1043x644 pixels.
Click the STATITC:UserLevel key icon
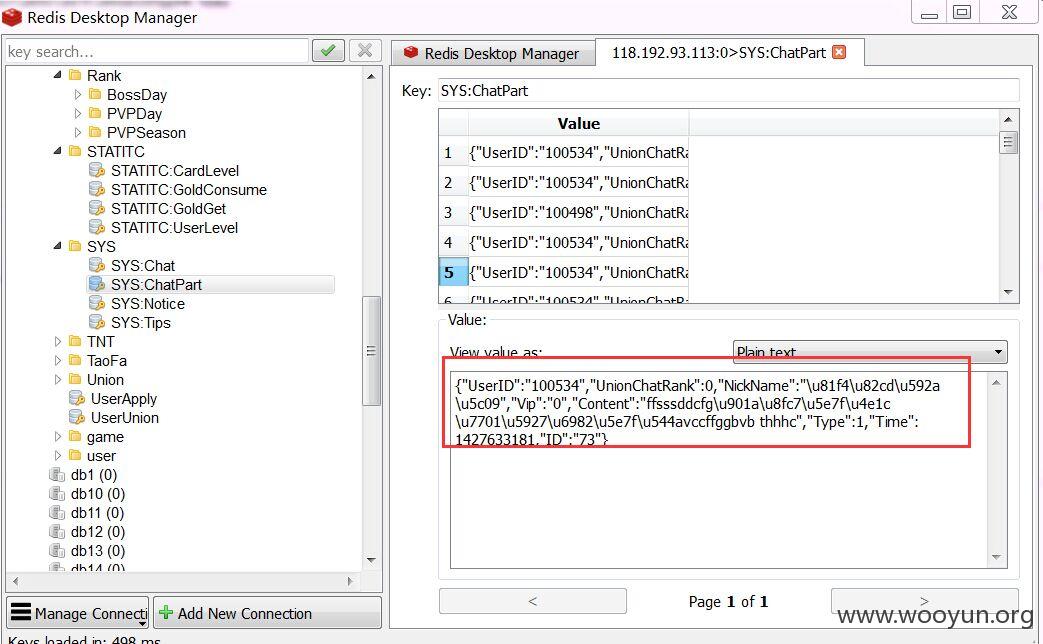pos(96,228)
